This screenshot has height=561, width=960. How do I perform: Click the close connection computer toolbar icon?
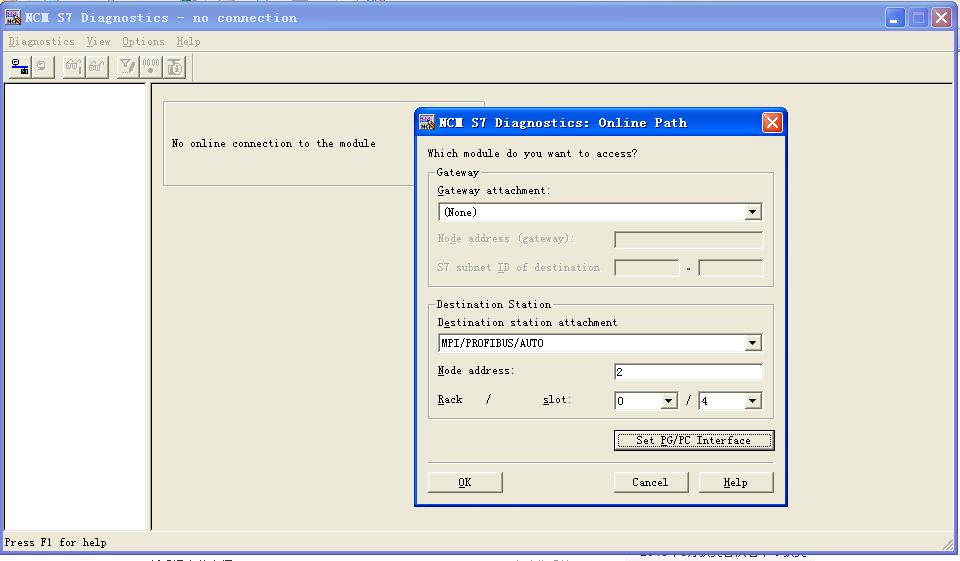[43, 67]
